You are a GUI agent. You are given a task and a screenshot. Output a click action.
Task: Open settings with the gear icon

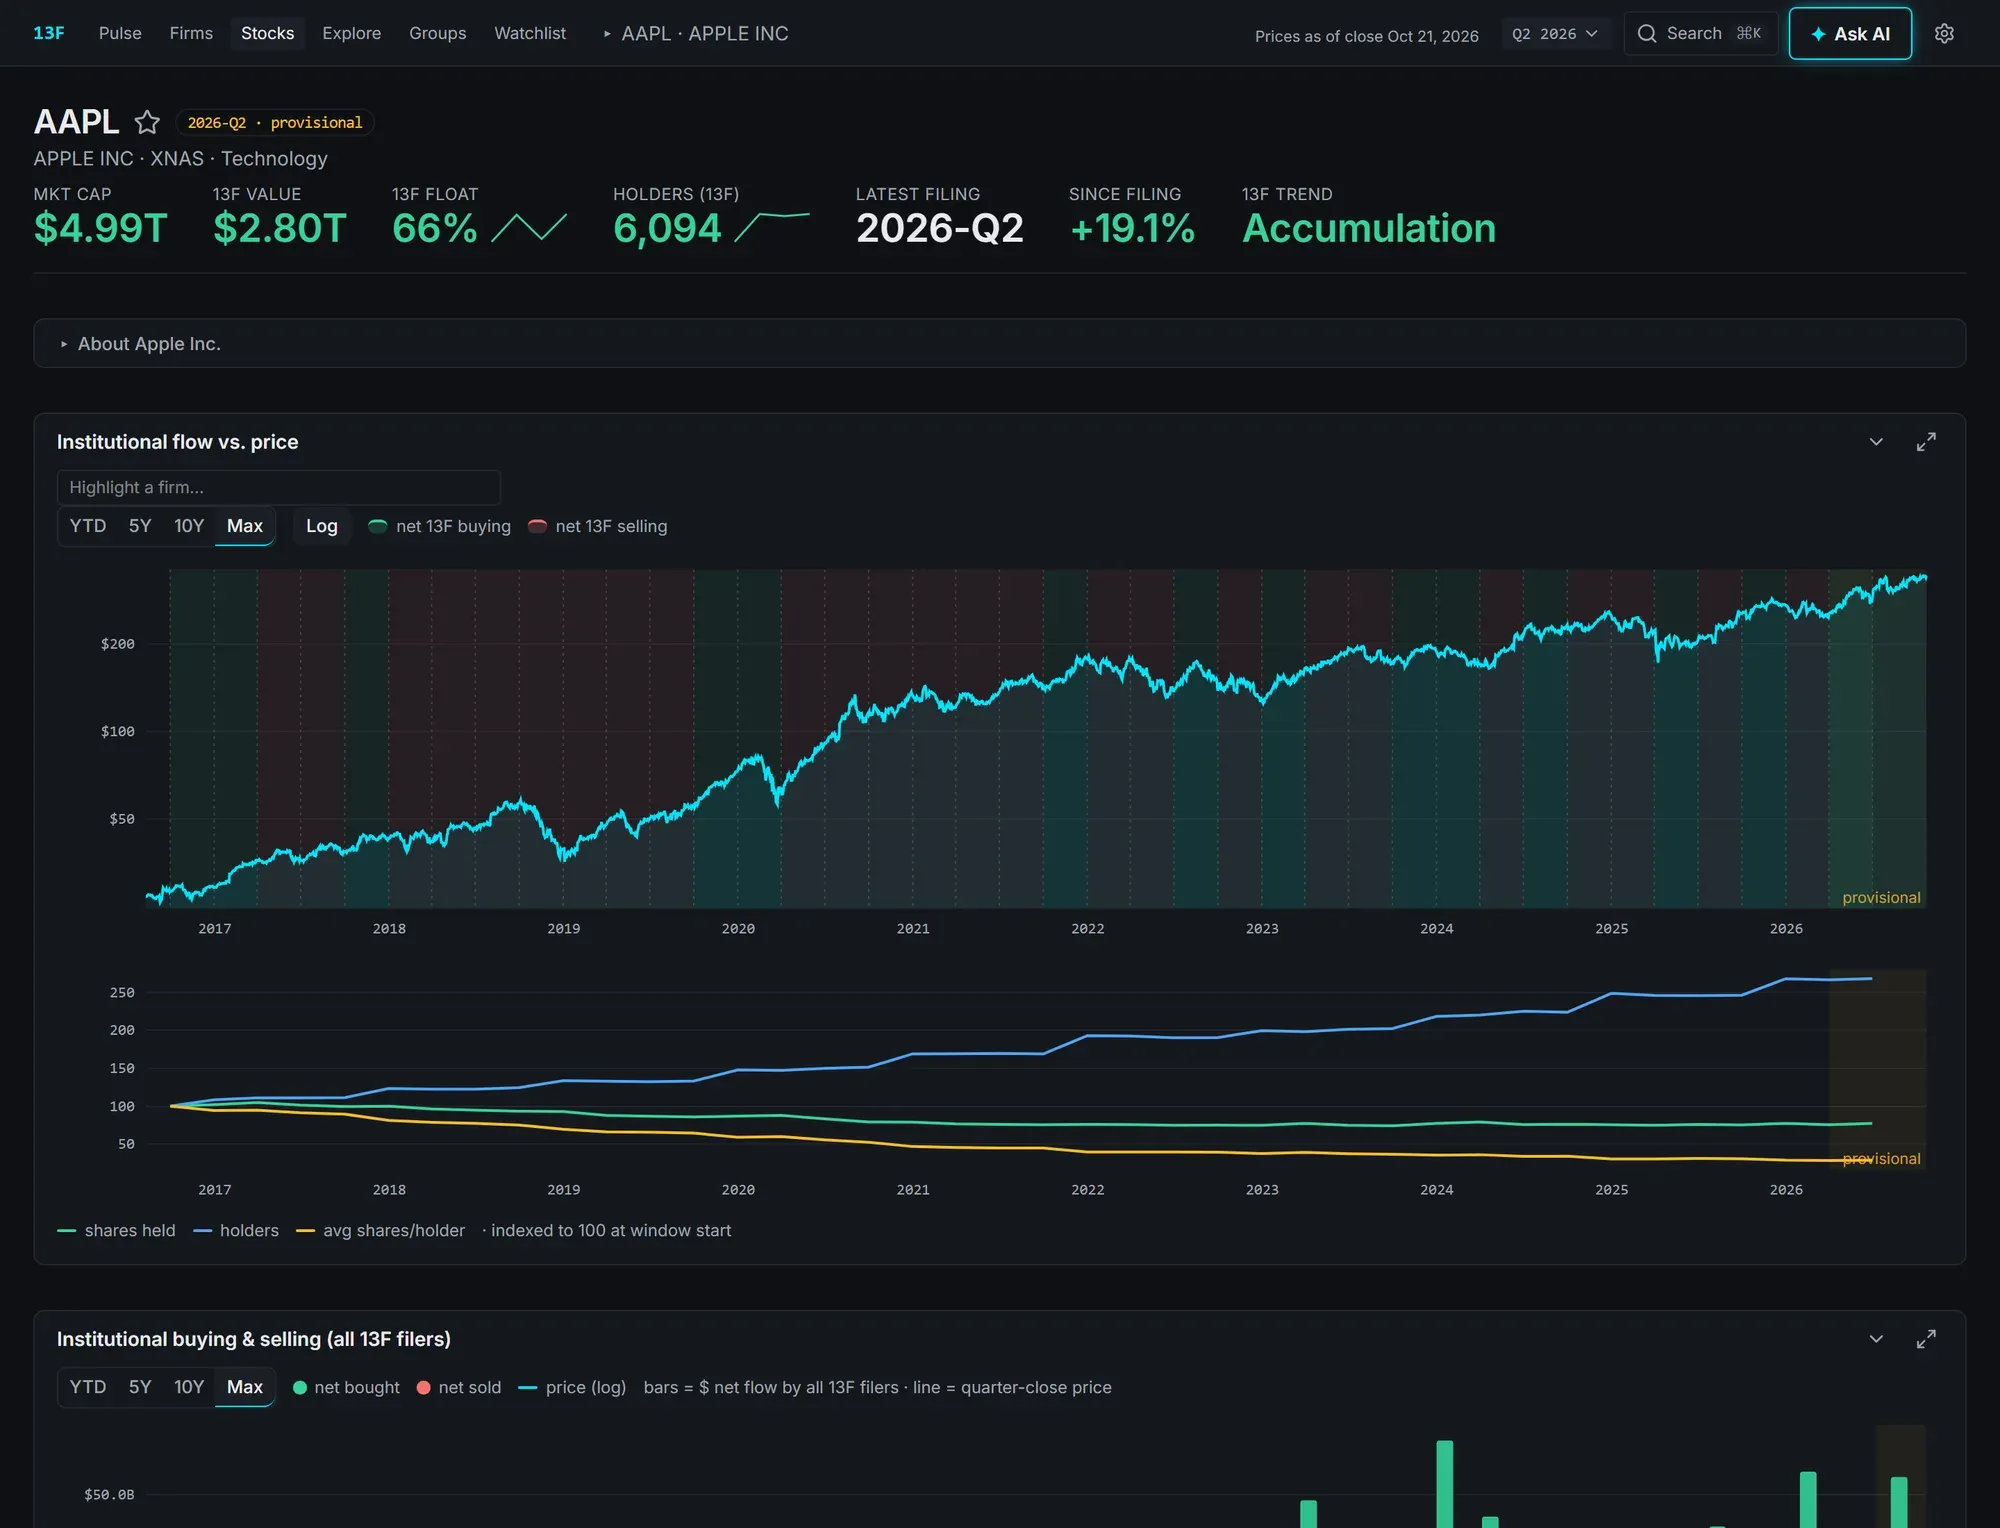(1944, 33)
